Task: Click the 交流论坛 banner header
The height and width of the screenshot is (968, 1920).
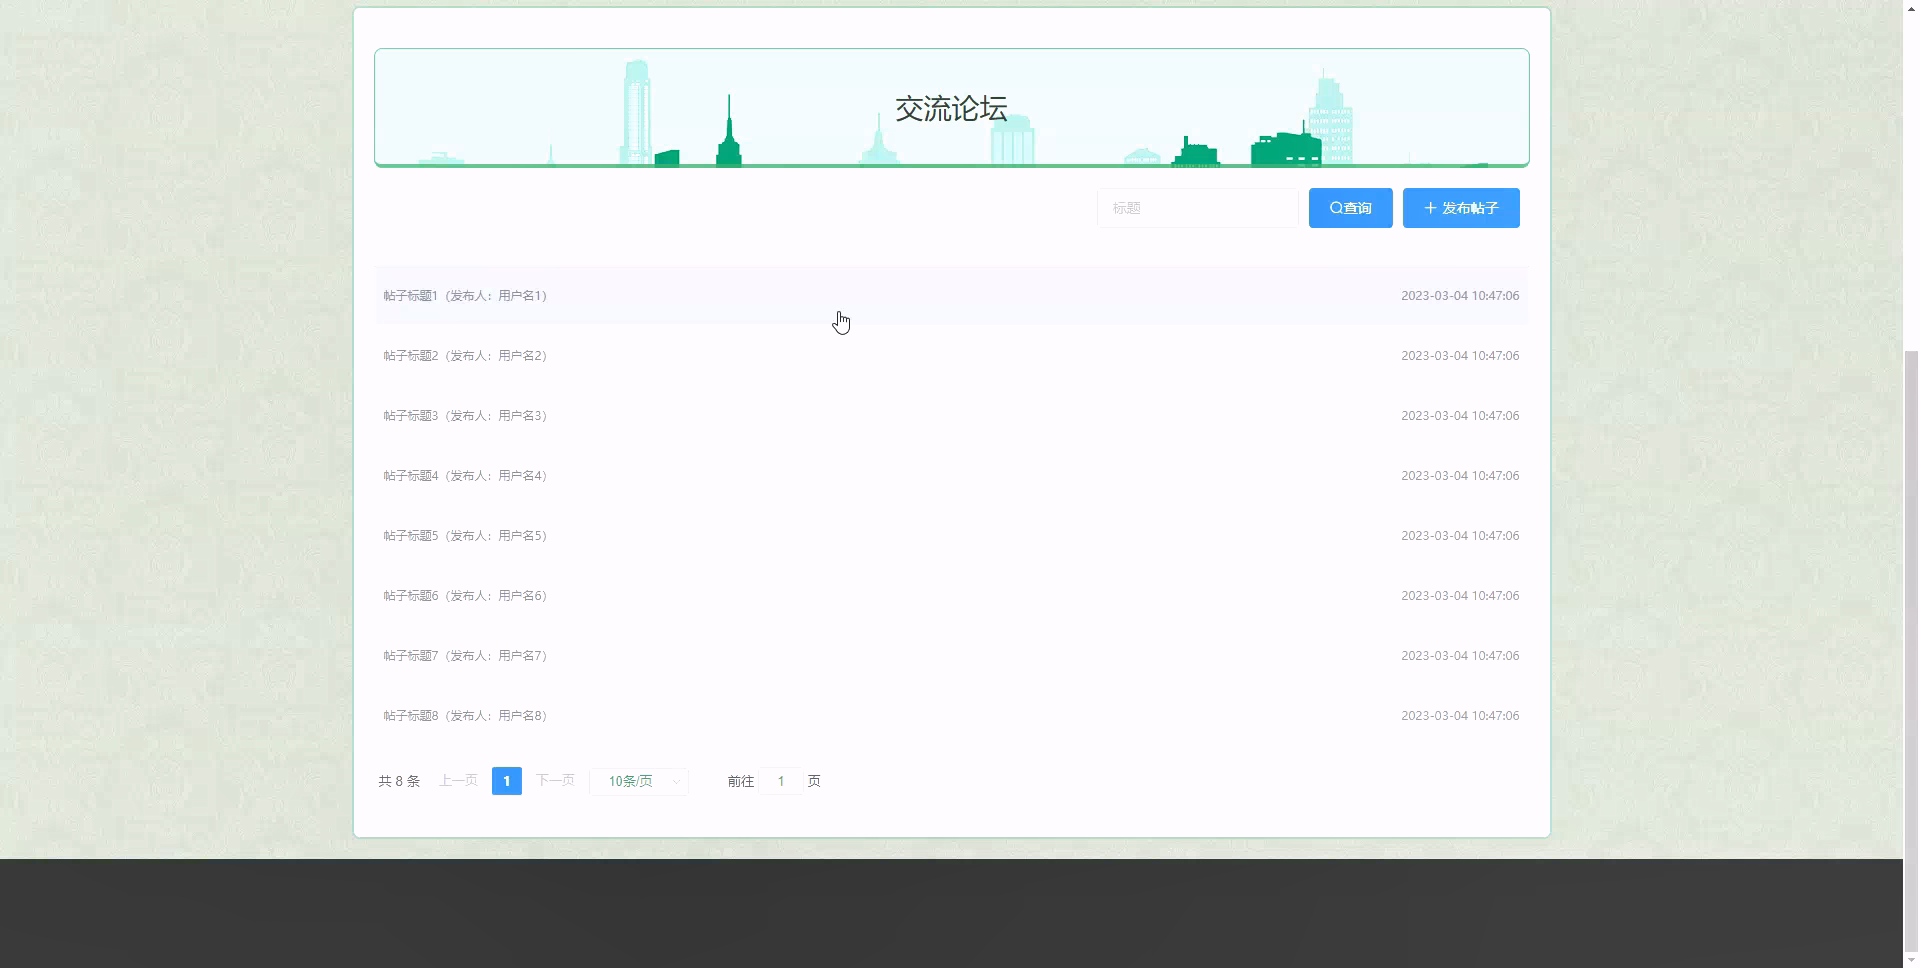Action: point(951,108)
